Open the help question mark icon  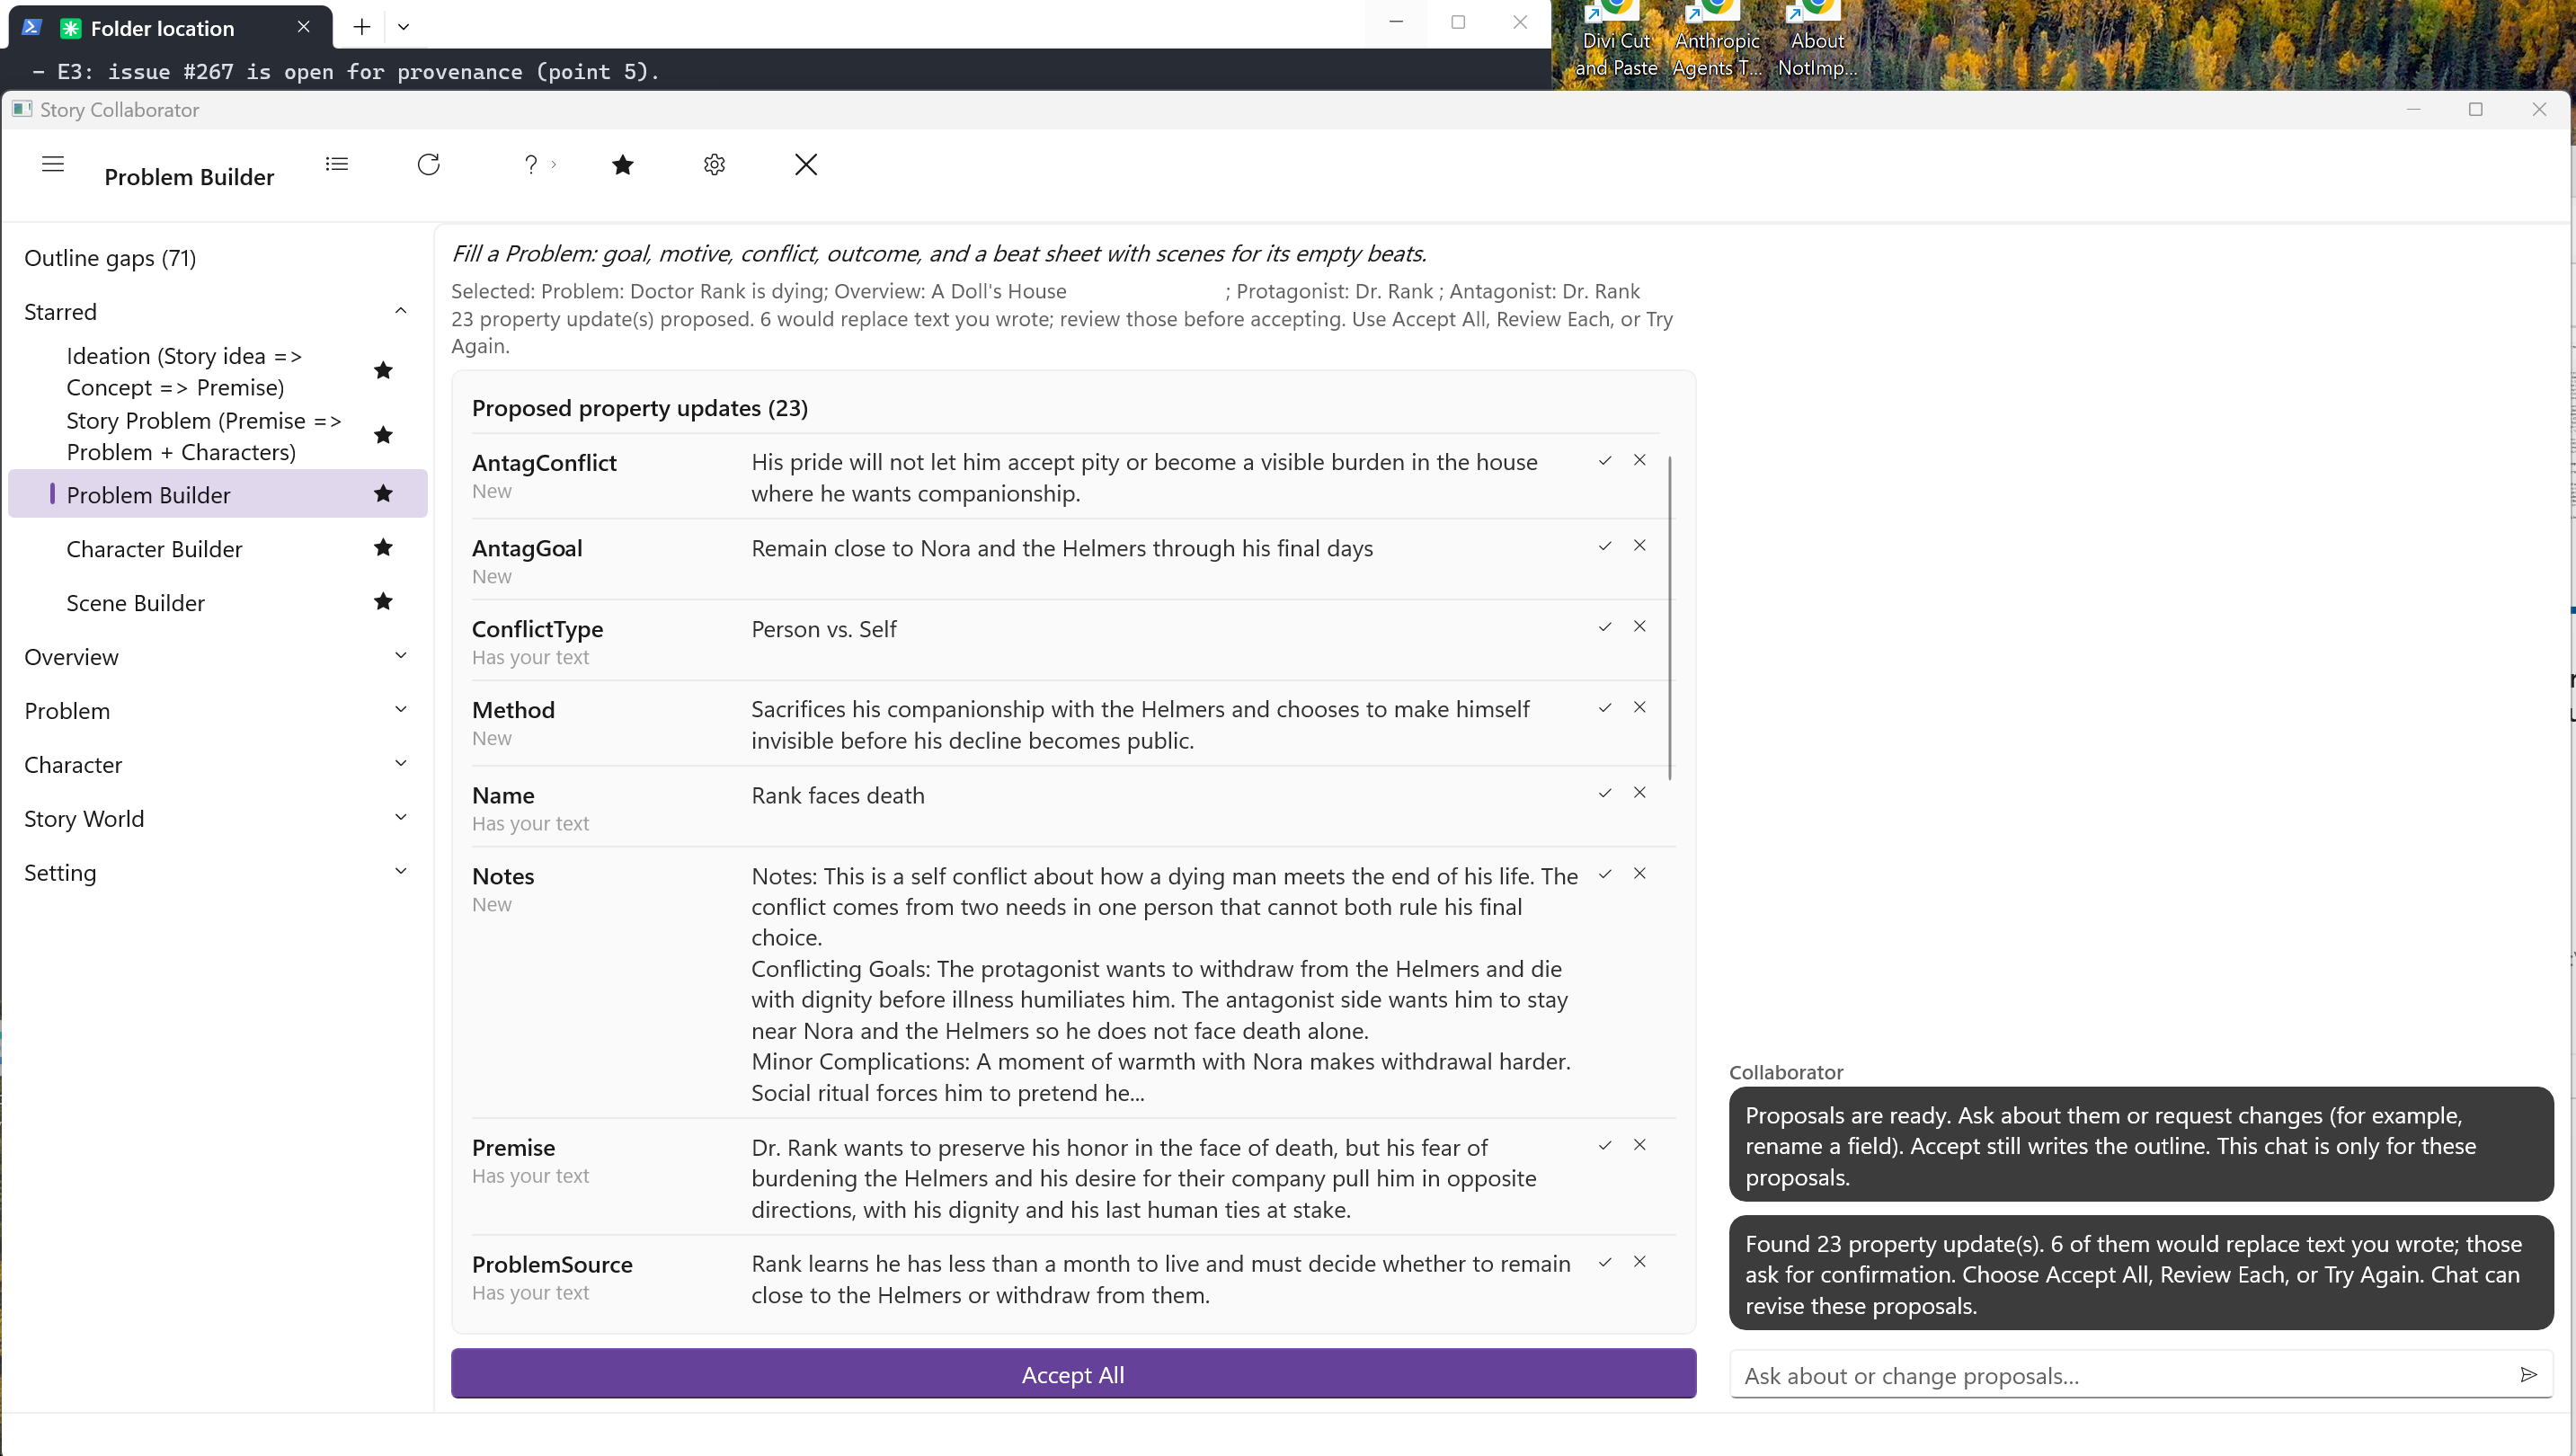[531, 164]
